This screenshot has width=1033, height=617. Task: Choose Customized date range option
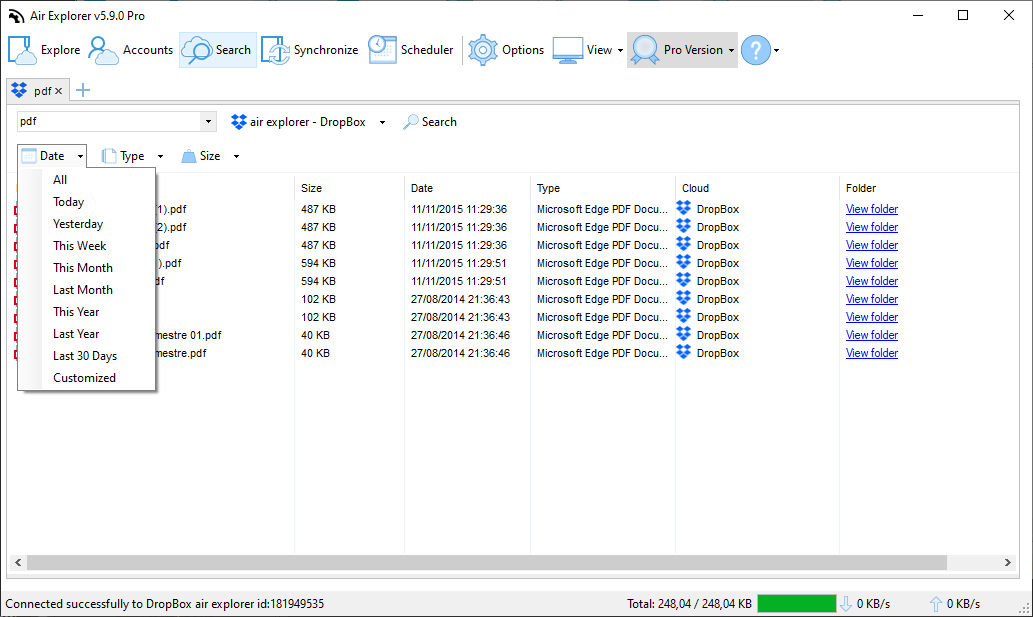pos(84,377)
